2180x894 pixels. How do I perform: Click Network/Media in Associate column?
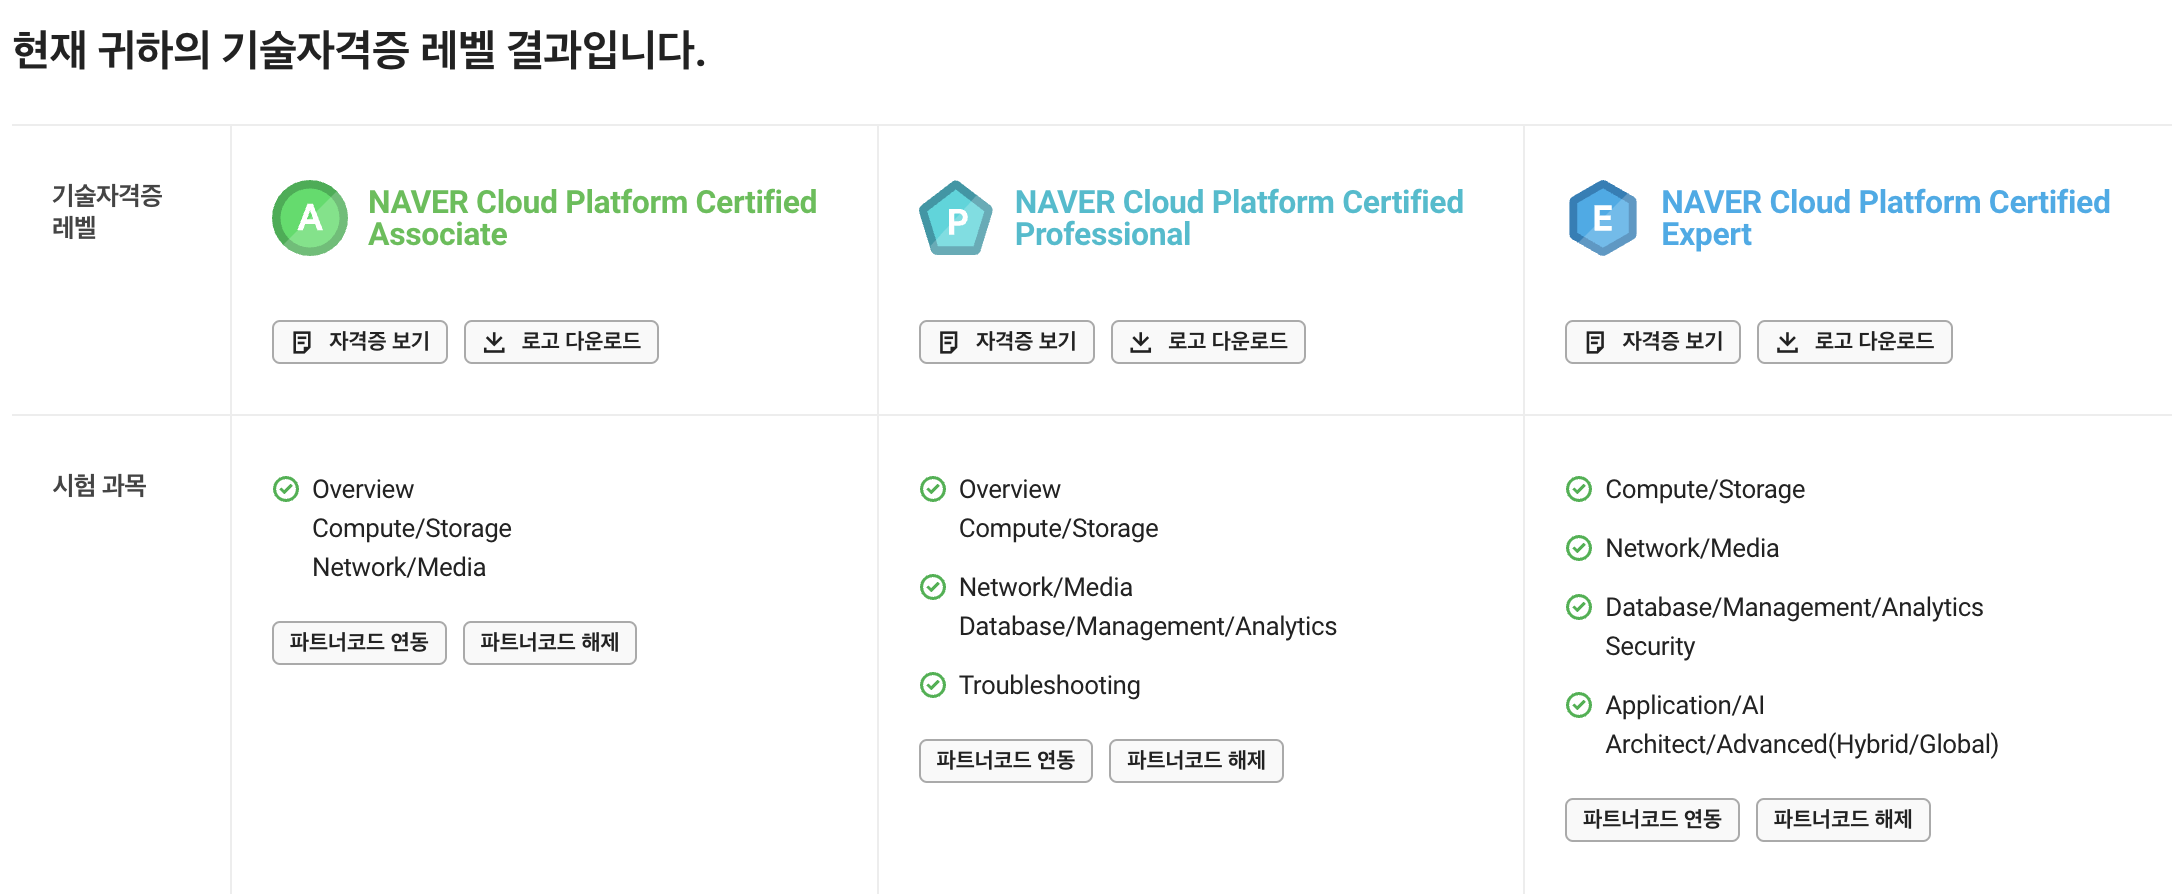point(399,567)
